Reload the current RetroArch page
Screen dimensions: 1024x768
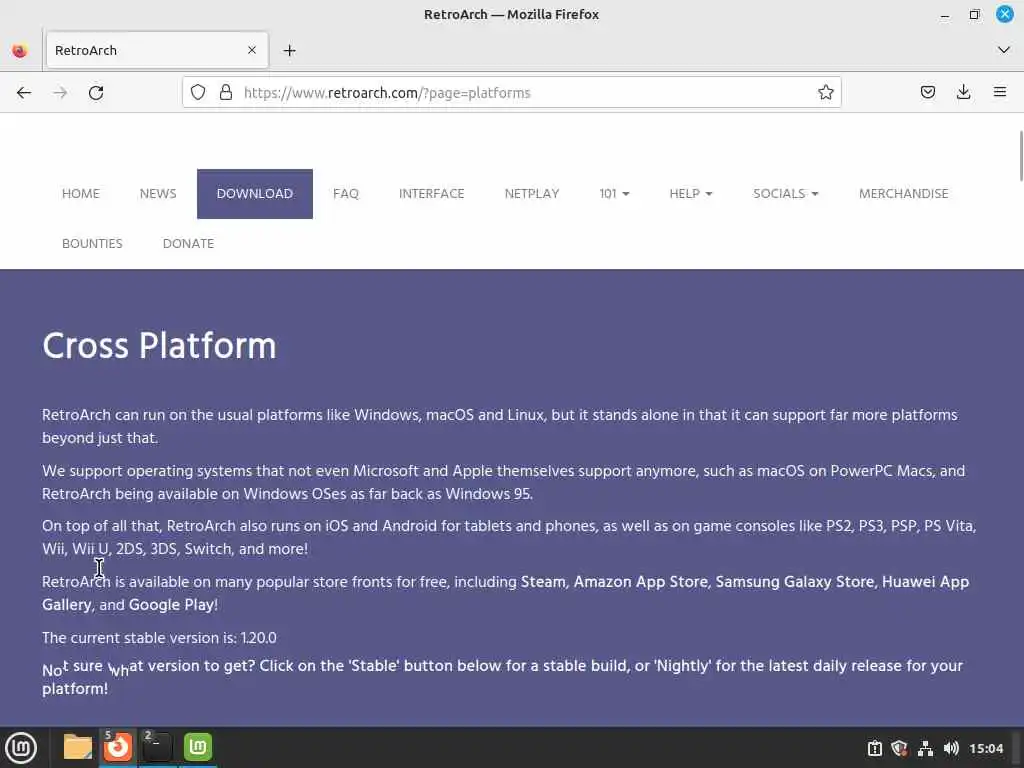(x=96, y=93)
